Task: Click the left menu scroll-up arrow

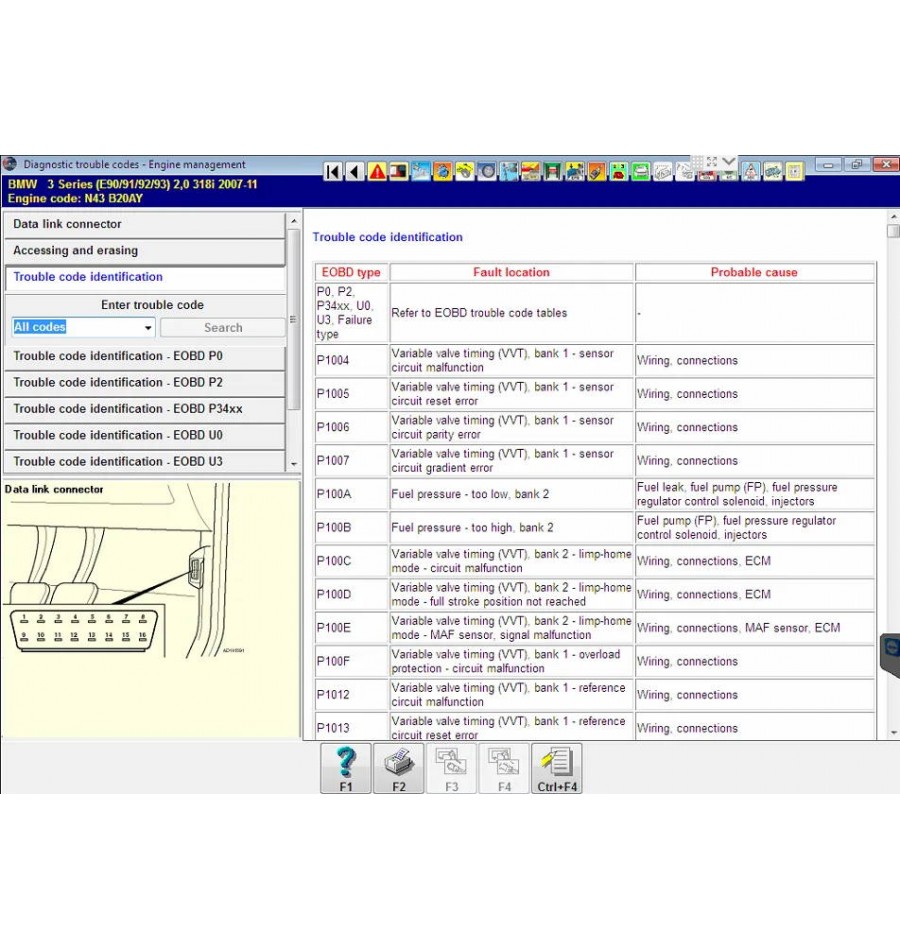Action: coord(294,221)
